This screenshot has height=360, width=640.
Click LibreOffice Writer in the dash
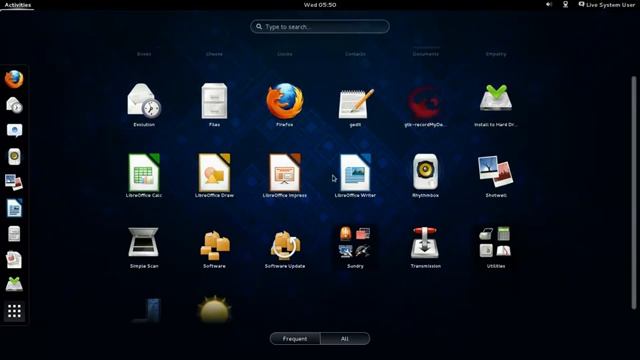(x=14, y=208)
